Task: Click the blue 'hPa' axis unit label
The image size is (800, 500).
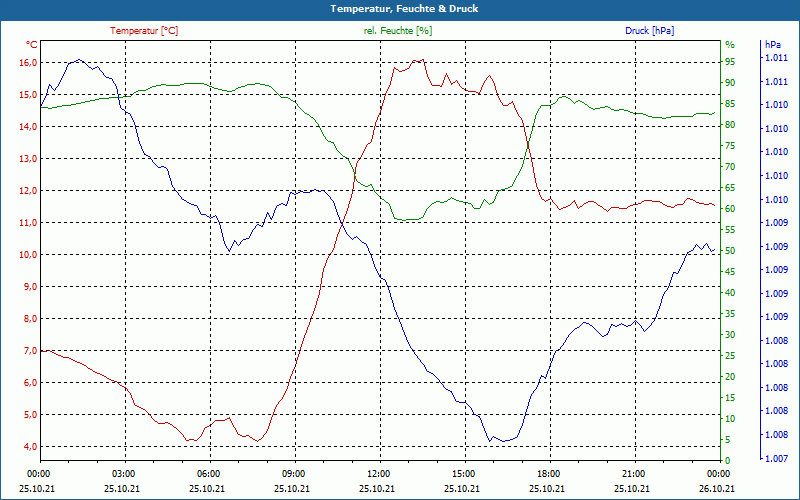Action: point(773,45)
